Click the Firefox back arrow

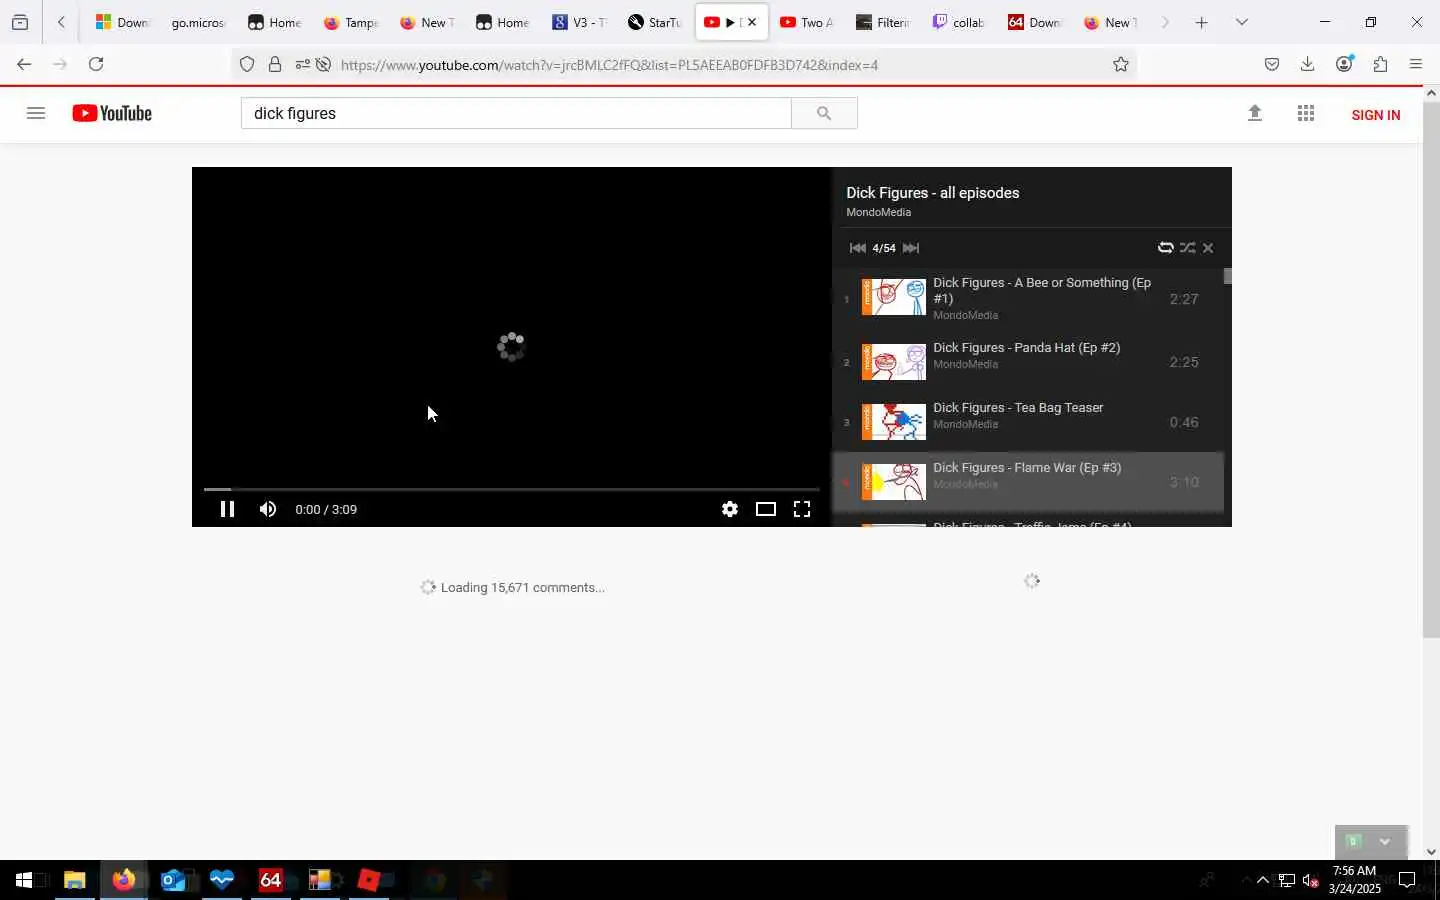24,64
